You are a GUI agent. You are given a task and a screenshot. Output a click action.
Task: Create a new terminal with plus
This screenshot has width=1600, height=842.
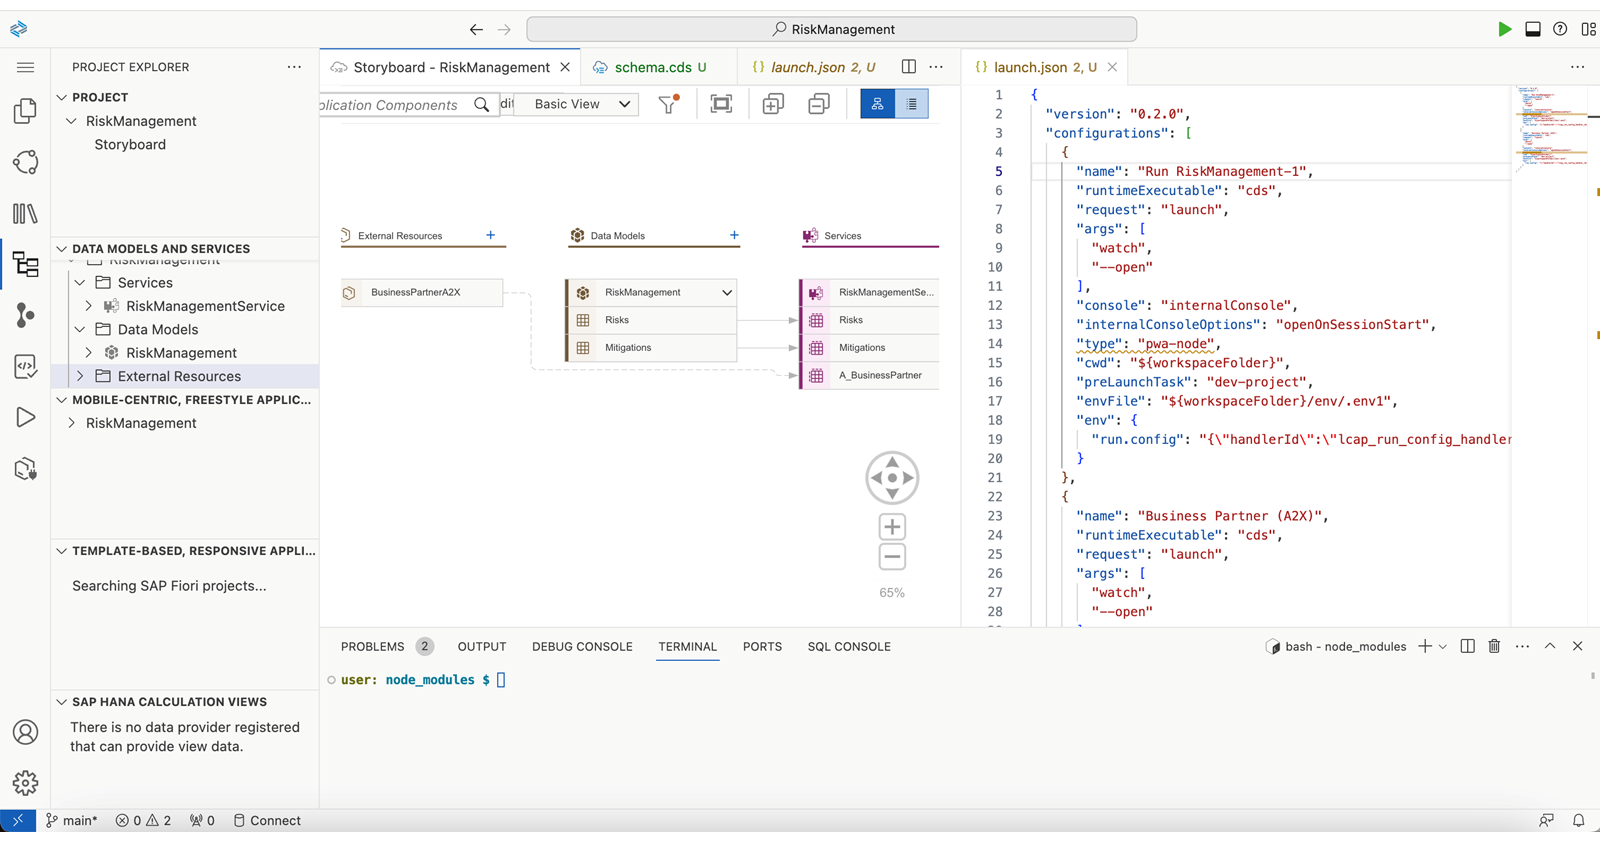[x=1425, y=646]
